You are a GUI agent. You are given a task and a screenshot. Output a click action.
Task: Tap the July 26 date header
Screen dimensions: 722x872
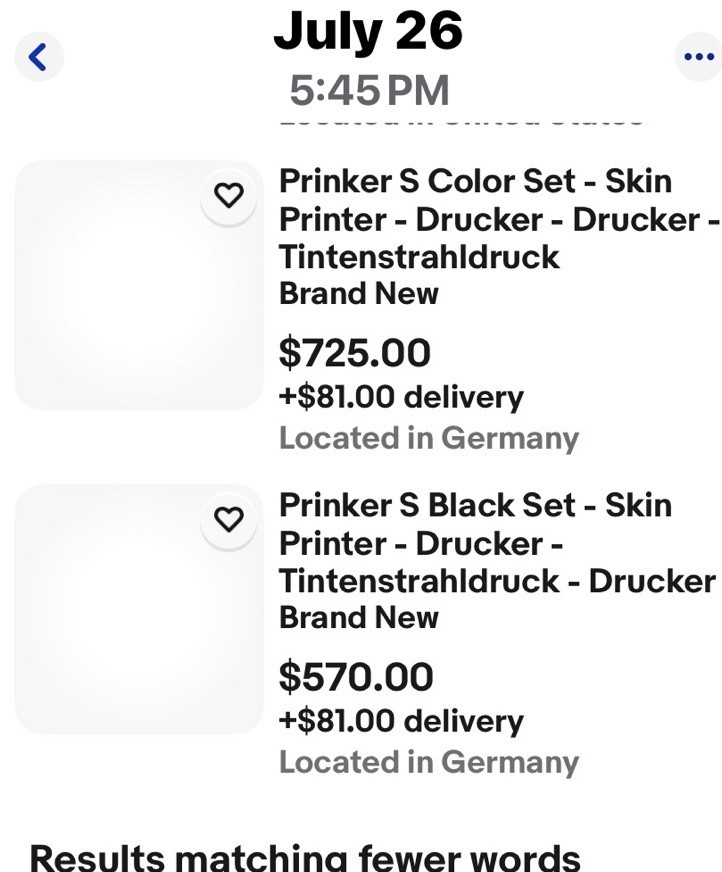tap(368, 31)
